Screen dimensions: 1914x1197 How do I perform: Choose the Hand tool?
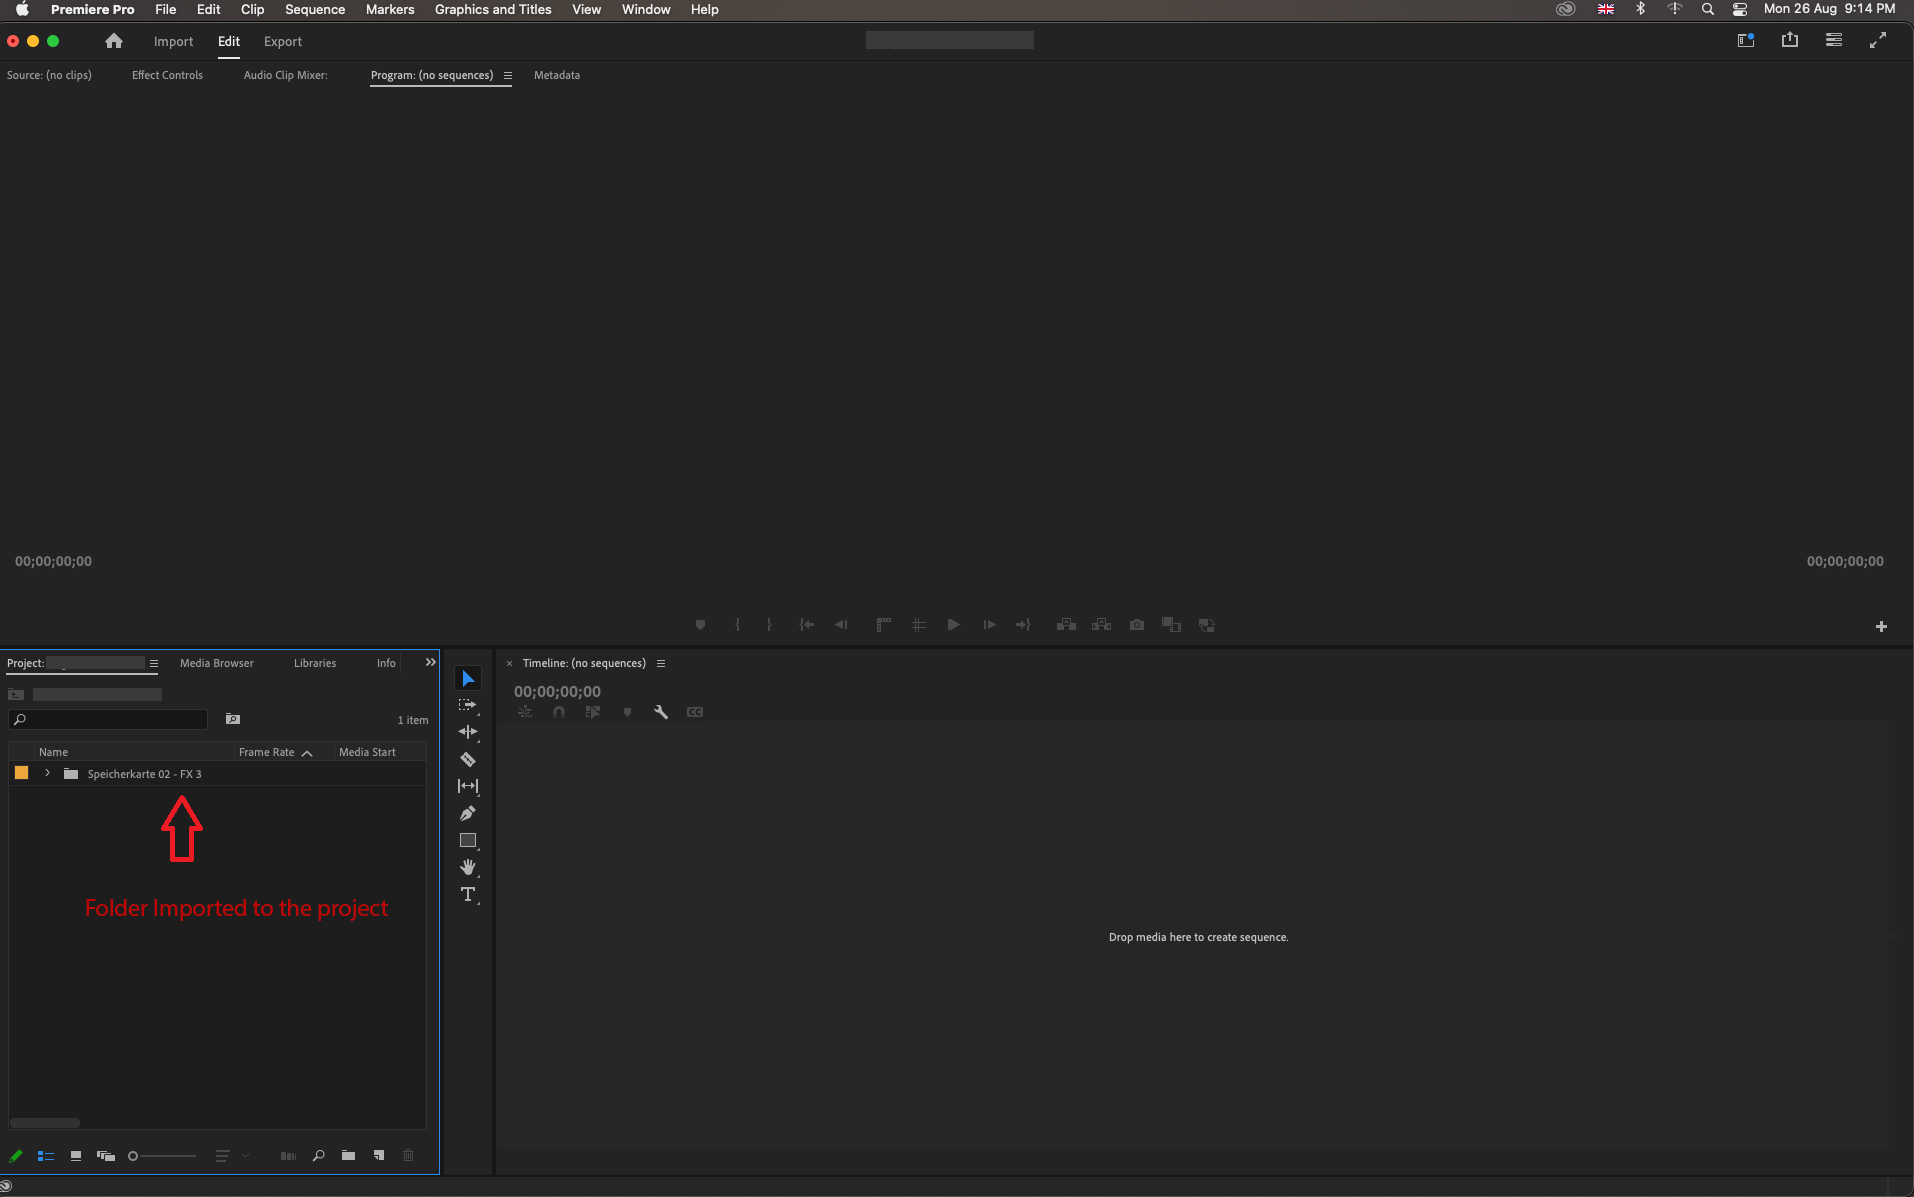[467, 867]
